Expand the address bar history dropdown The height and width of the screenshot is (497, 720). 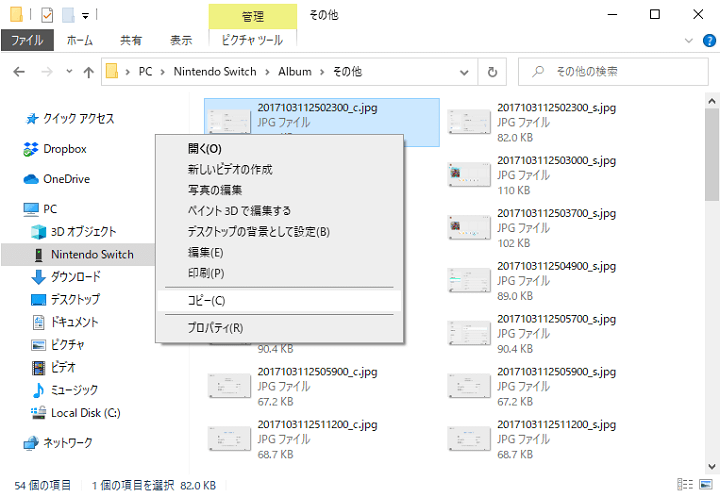coord(464,72)
